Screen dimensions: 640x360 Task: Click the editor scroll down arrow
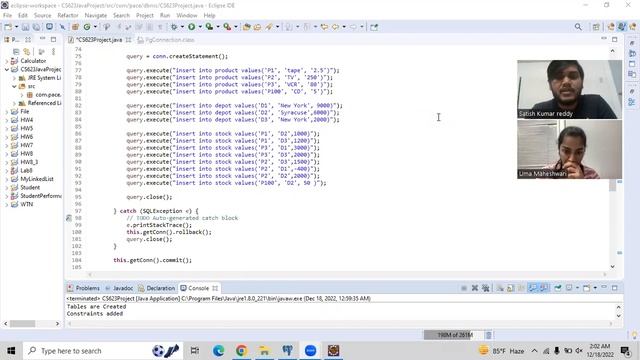pos(612,267)
